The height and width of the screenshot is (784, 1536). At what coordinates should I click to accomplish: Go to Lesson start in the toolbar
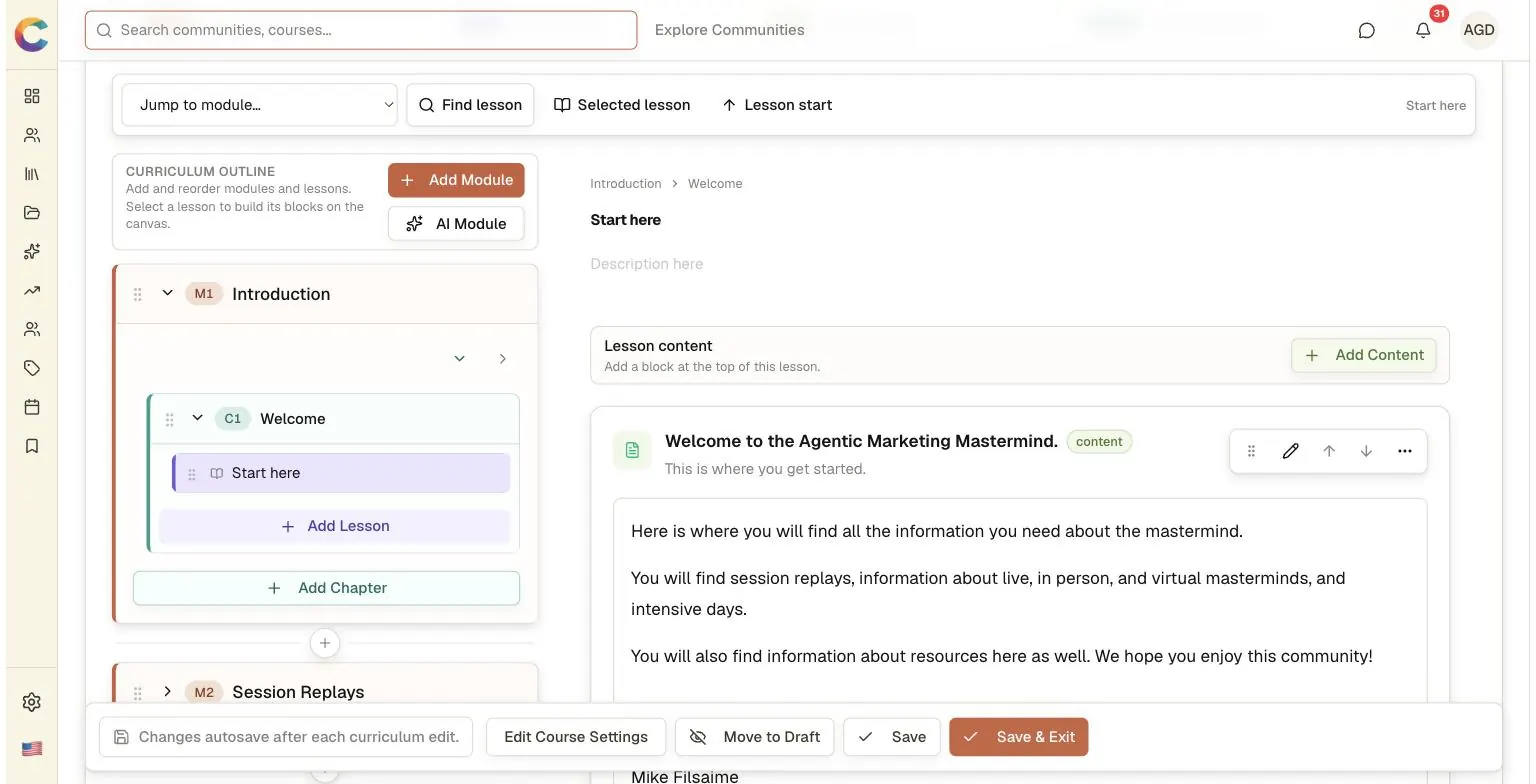click(777, 105)
